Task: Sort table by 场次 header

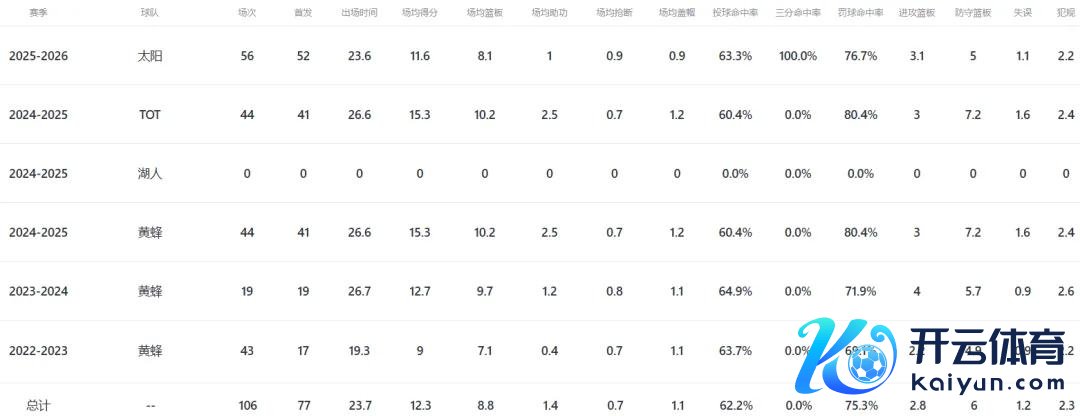Action: point(247,14)
